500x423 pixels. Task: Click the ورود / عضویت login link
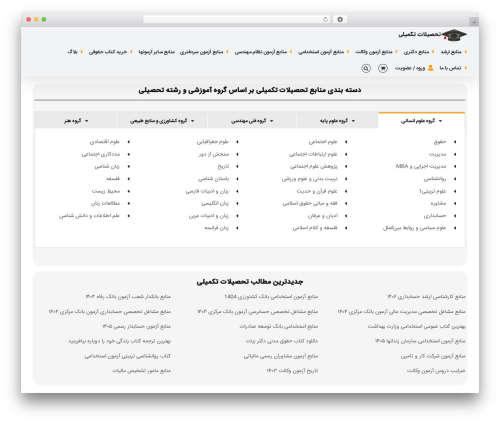410,68
